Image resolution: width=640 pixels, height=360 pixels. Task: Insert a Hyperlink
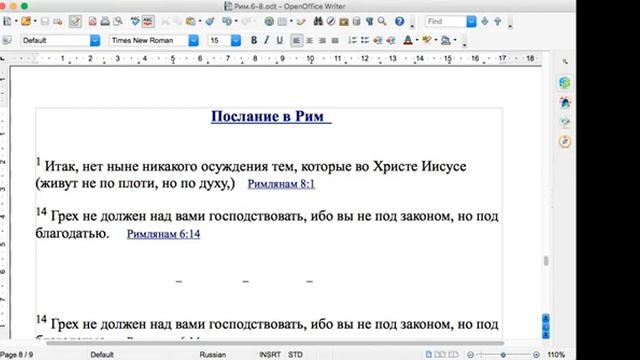click(x=269, y=21)
